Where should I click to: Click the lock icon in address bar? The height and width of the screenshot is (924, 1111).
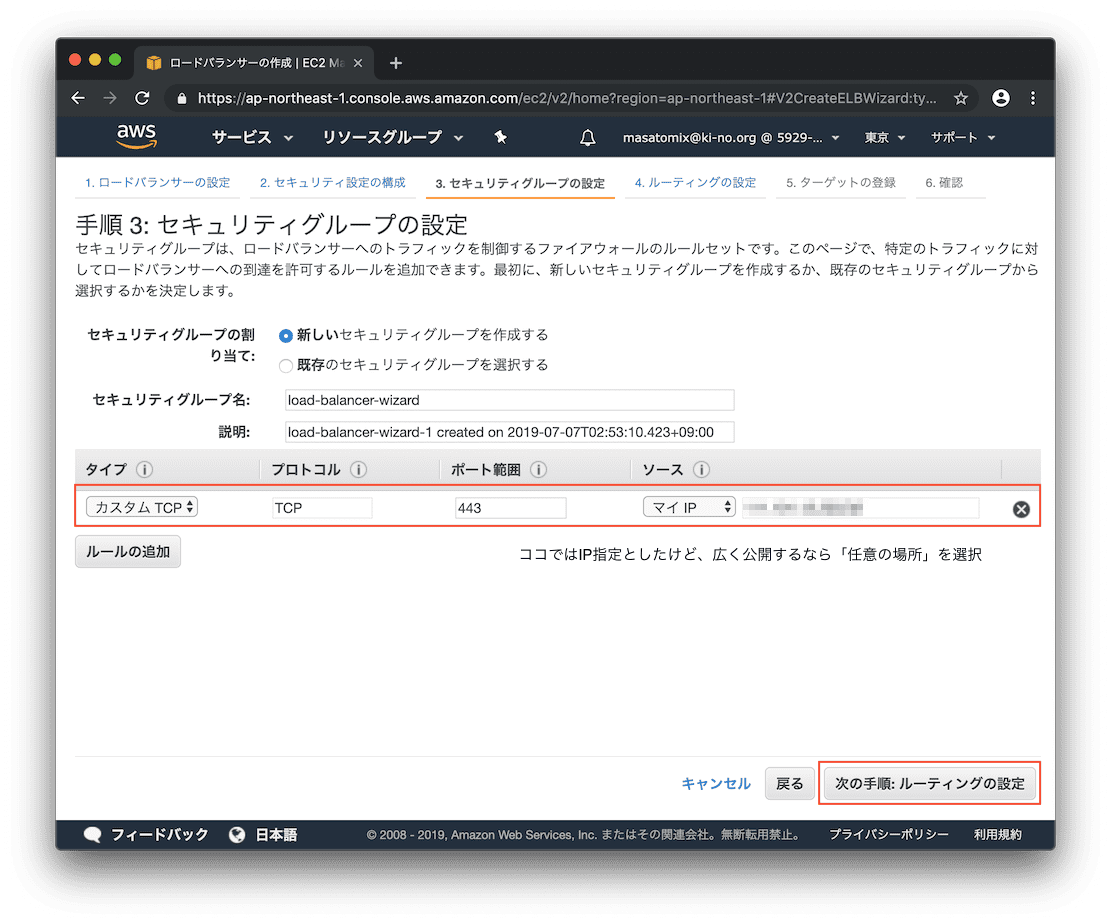[x=182, y=98]
